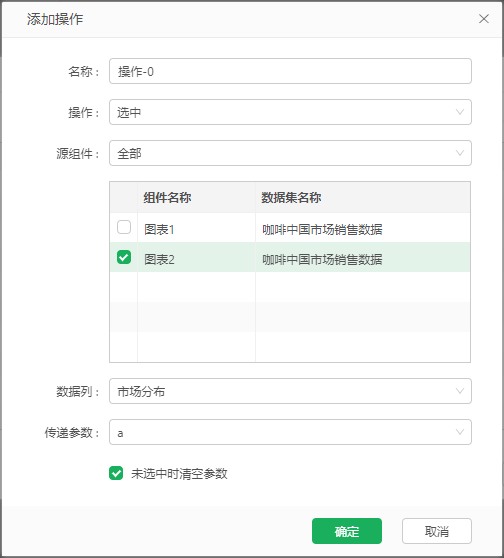Check the 图表1 row checkbox
This screenshot has width=504, height=558.
pyautogui.click(x=124, y=227)
